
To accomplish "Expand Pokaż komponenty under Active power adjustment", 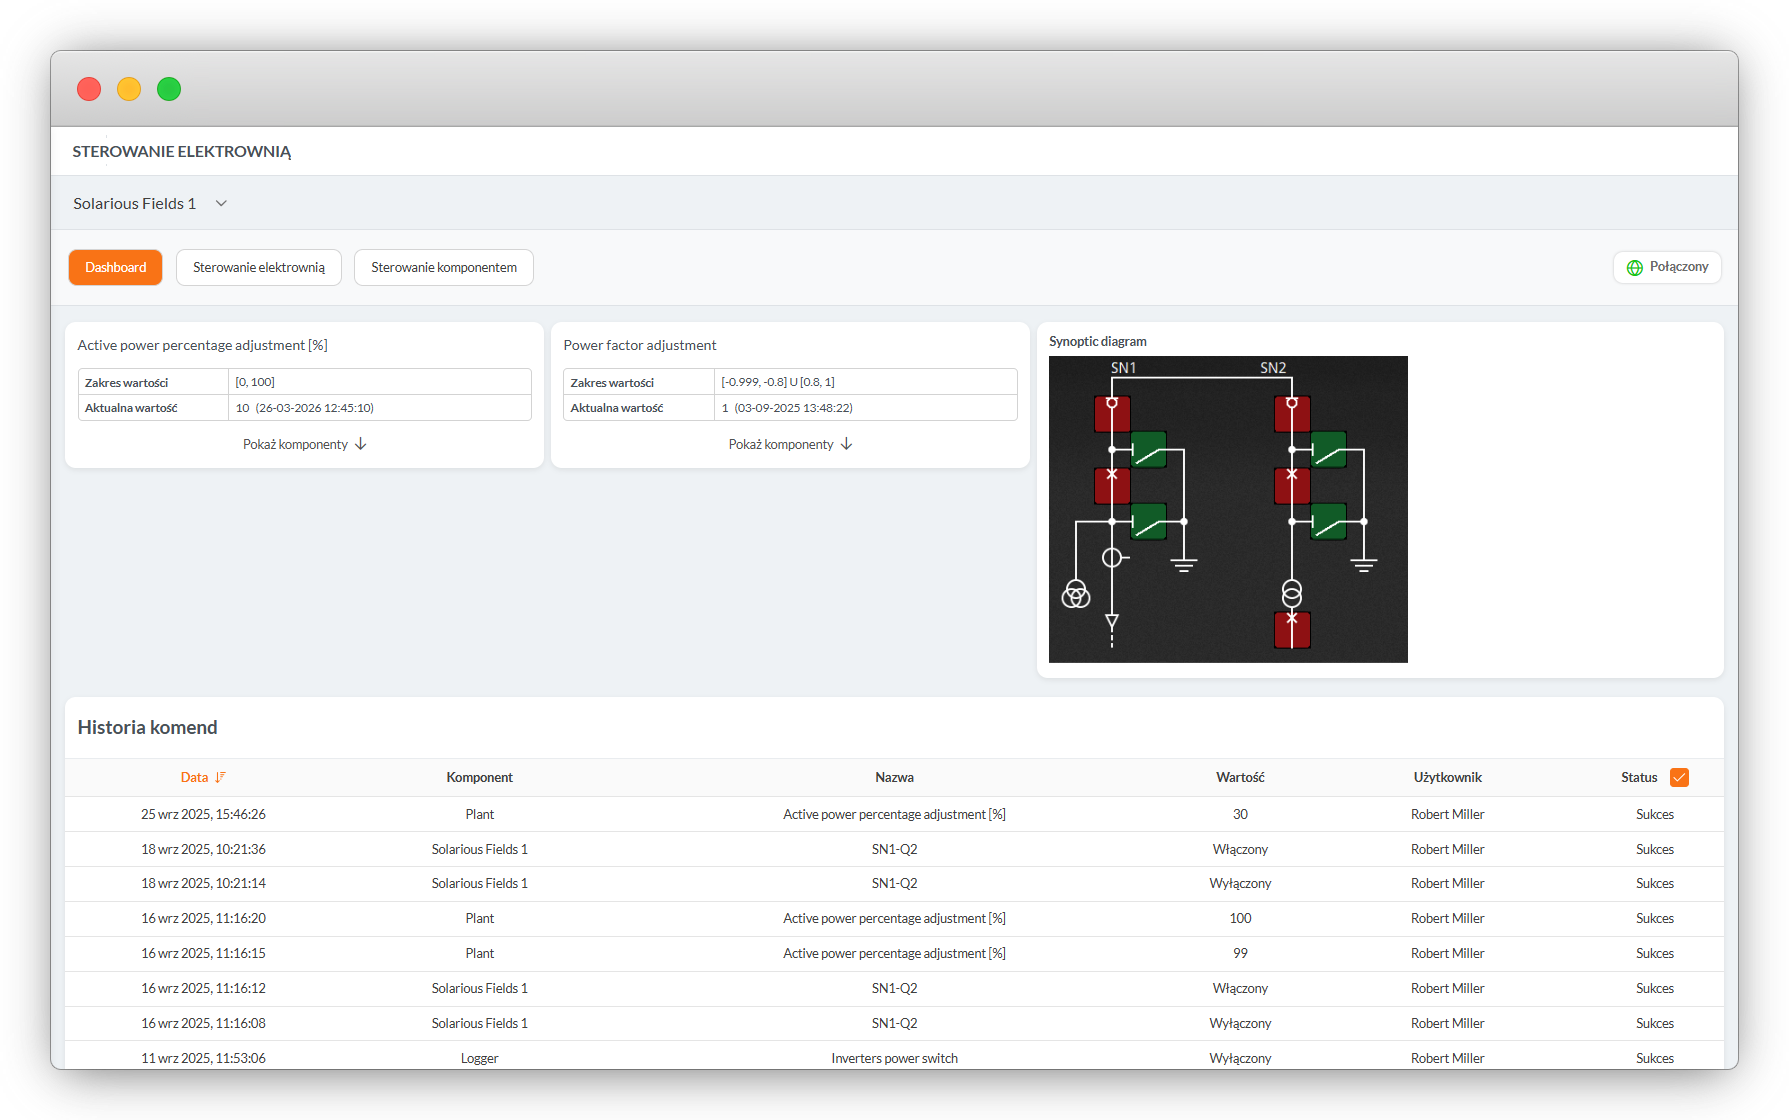I will (x=304, y=444).
